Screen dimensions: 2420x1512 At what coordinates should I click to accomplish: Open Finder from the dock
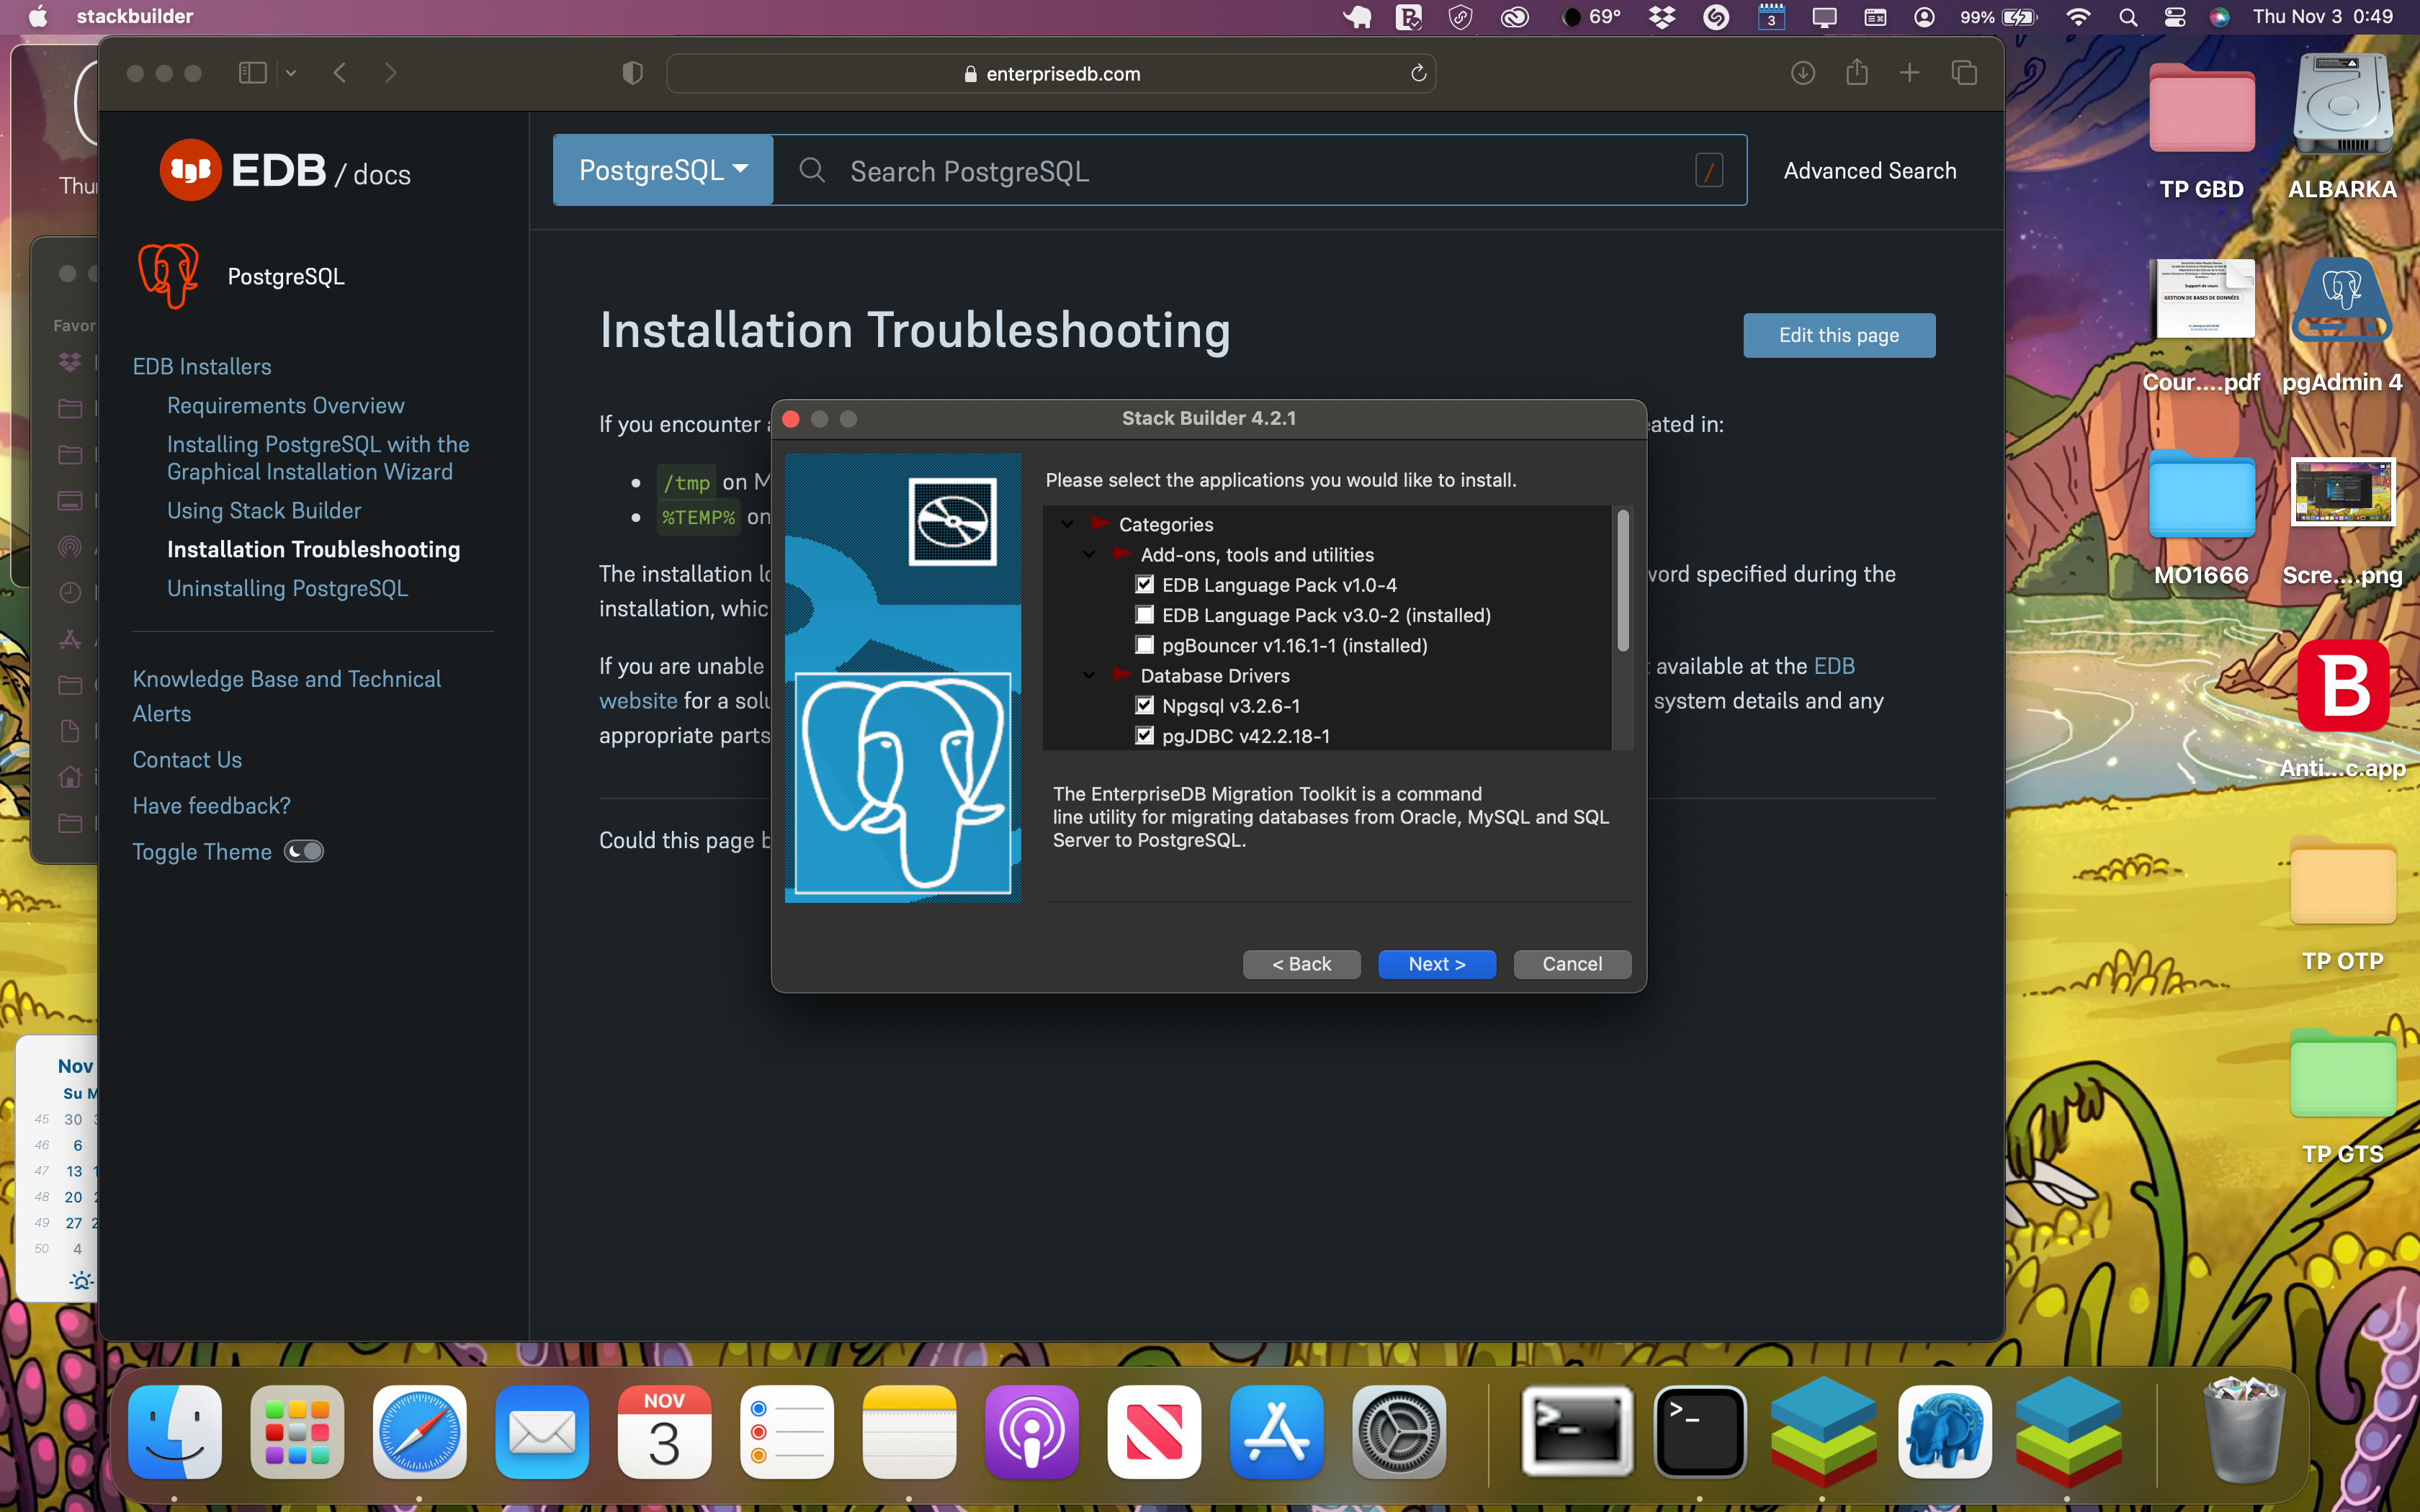(175, 1432)
